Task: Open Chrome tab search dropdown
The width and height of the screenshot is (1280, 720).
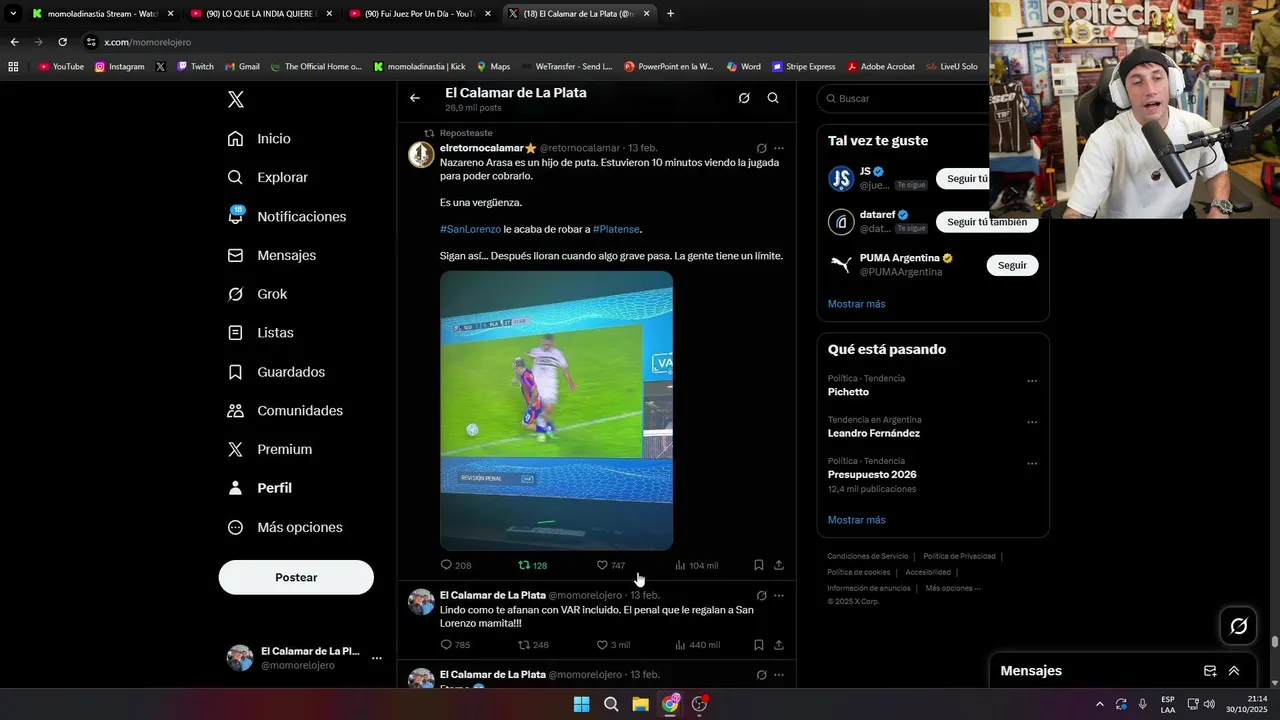Action: point(13,14)
